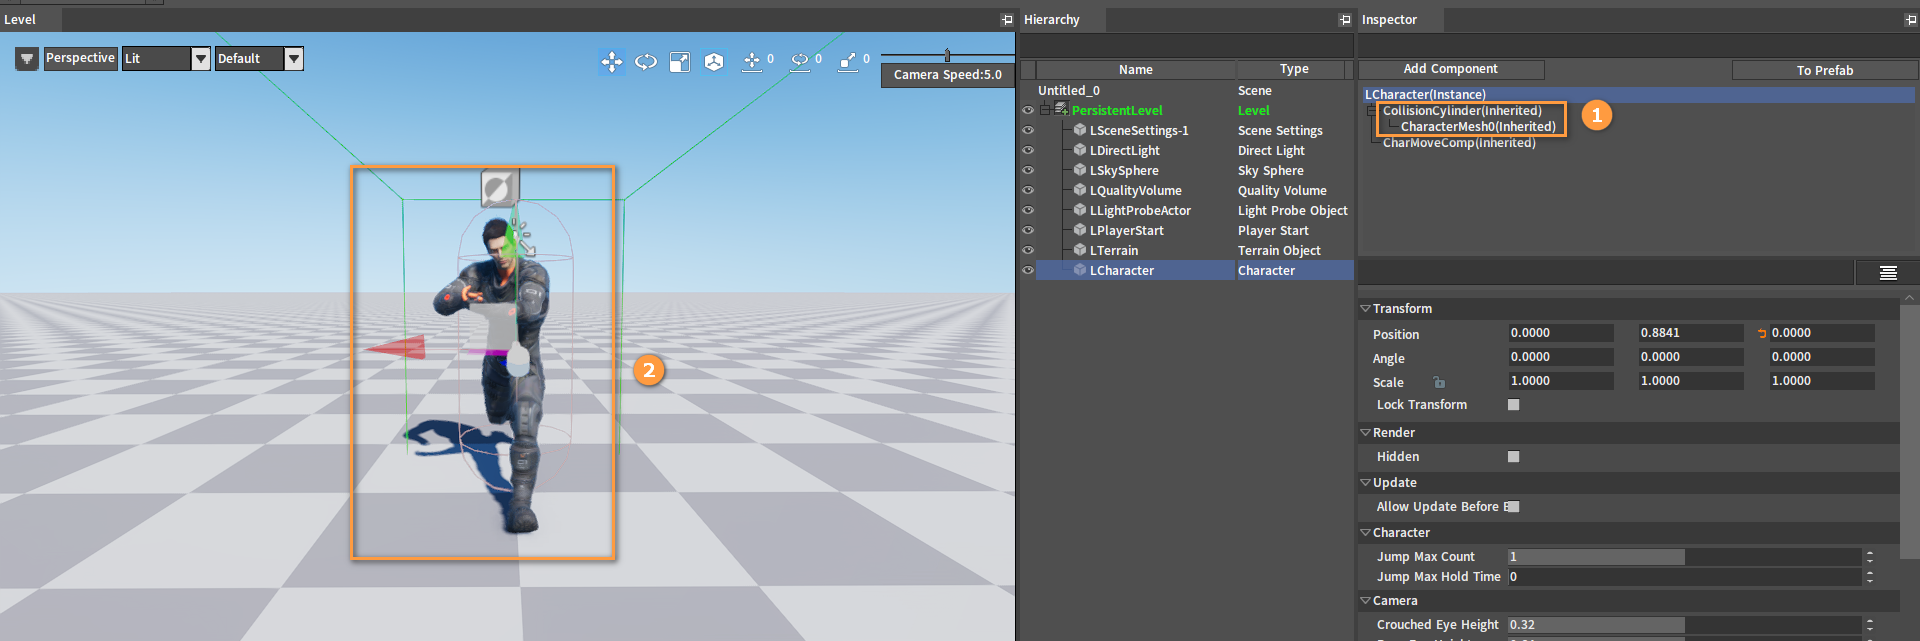Click the Scale lock icon in Transform
The width and height of the screenshot is (1920, 641).
1439,382
